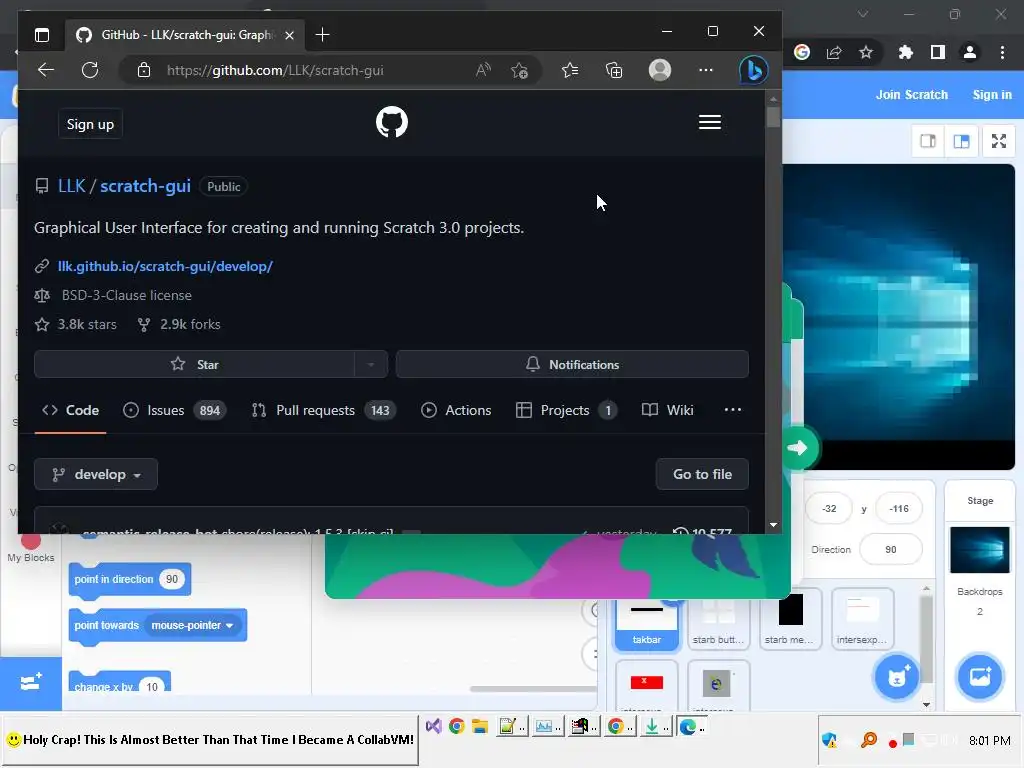Image resolution: width=1024 pixels, height=768 pixels.
Task: Click the Chrome share icon
Action: coord(834,52)
